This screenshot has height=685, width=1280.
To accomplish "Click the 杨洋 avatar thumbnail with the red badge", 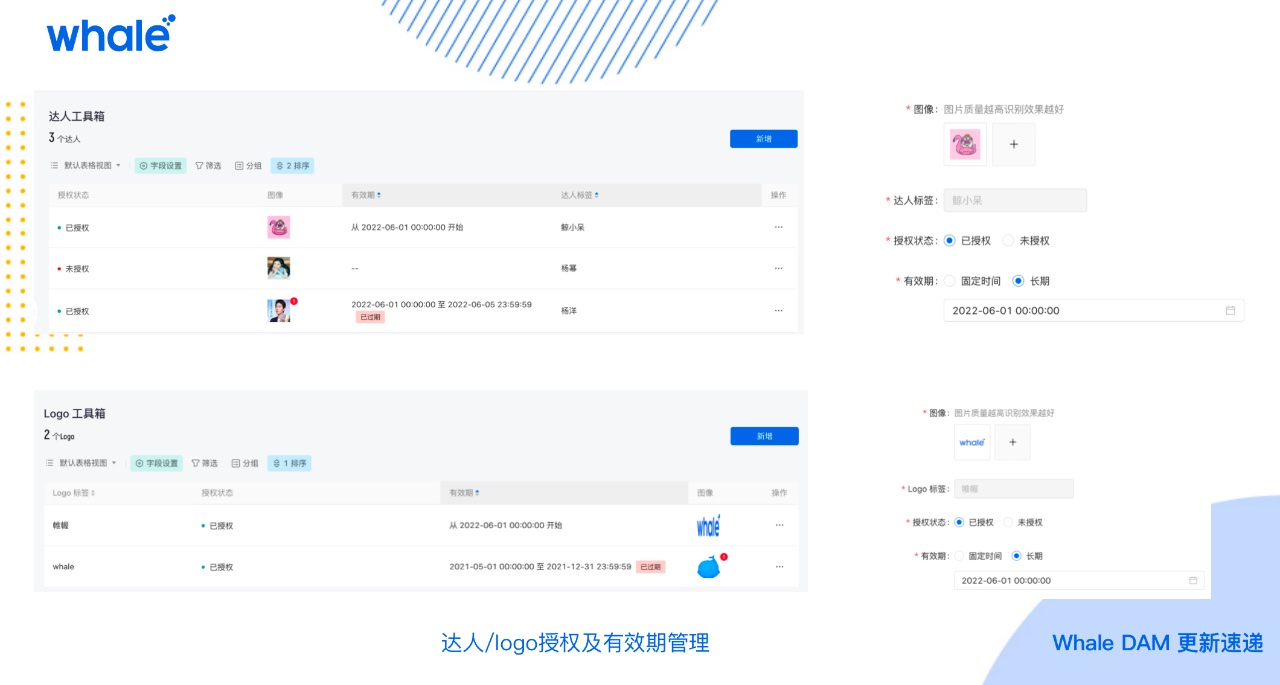I will pyautogui.click(x=279, y=311).
